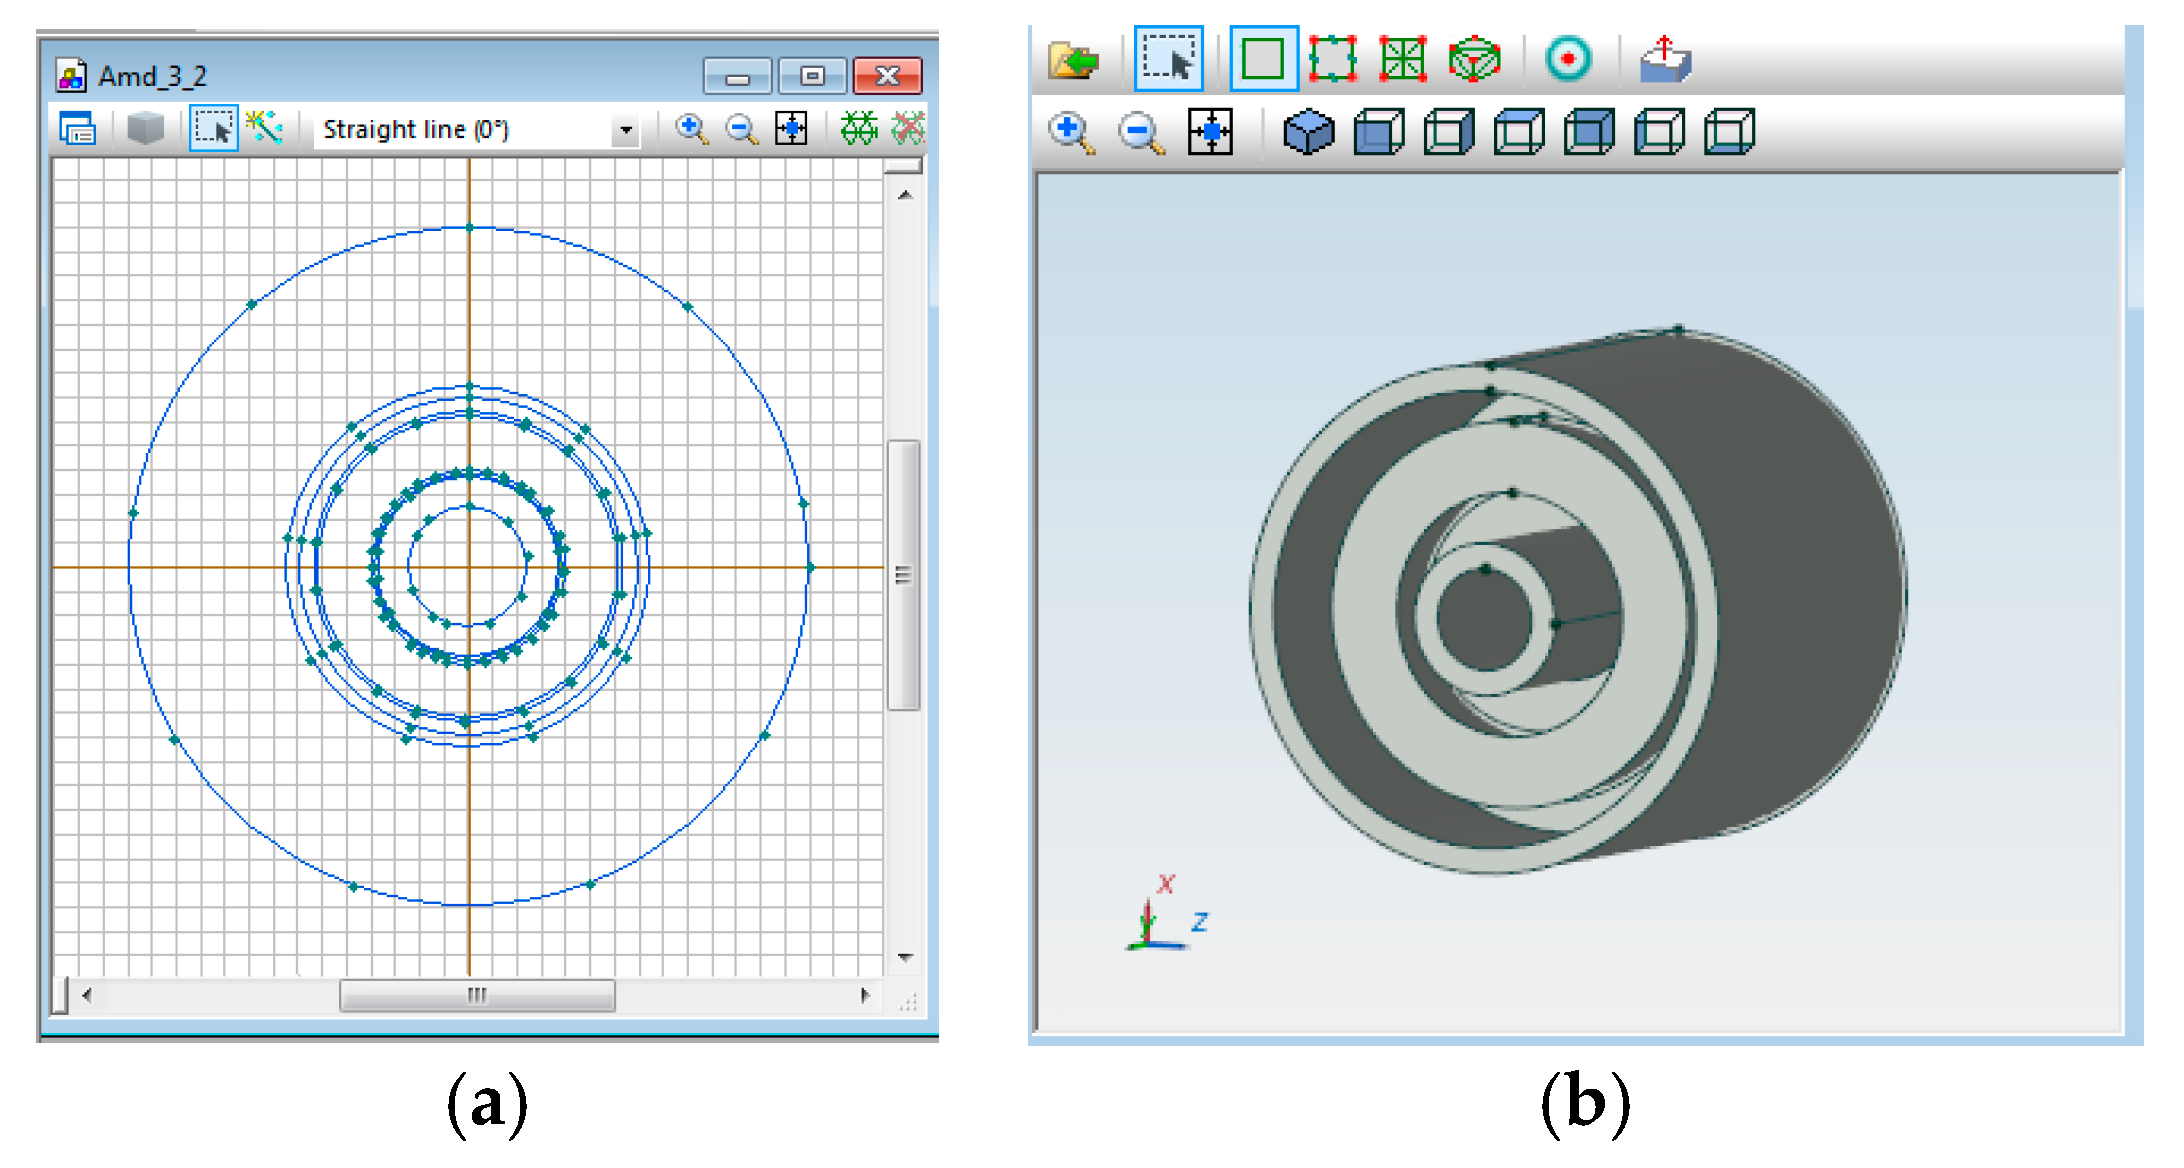
Task: Click the magic wand tool in sketch window
Action: tap(264, 128)
